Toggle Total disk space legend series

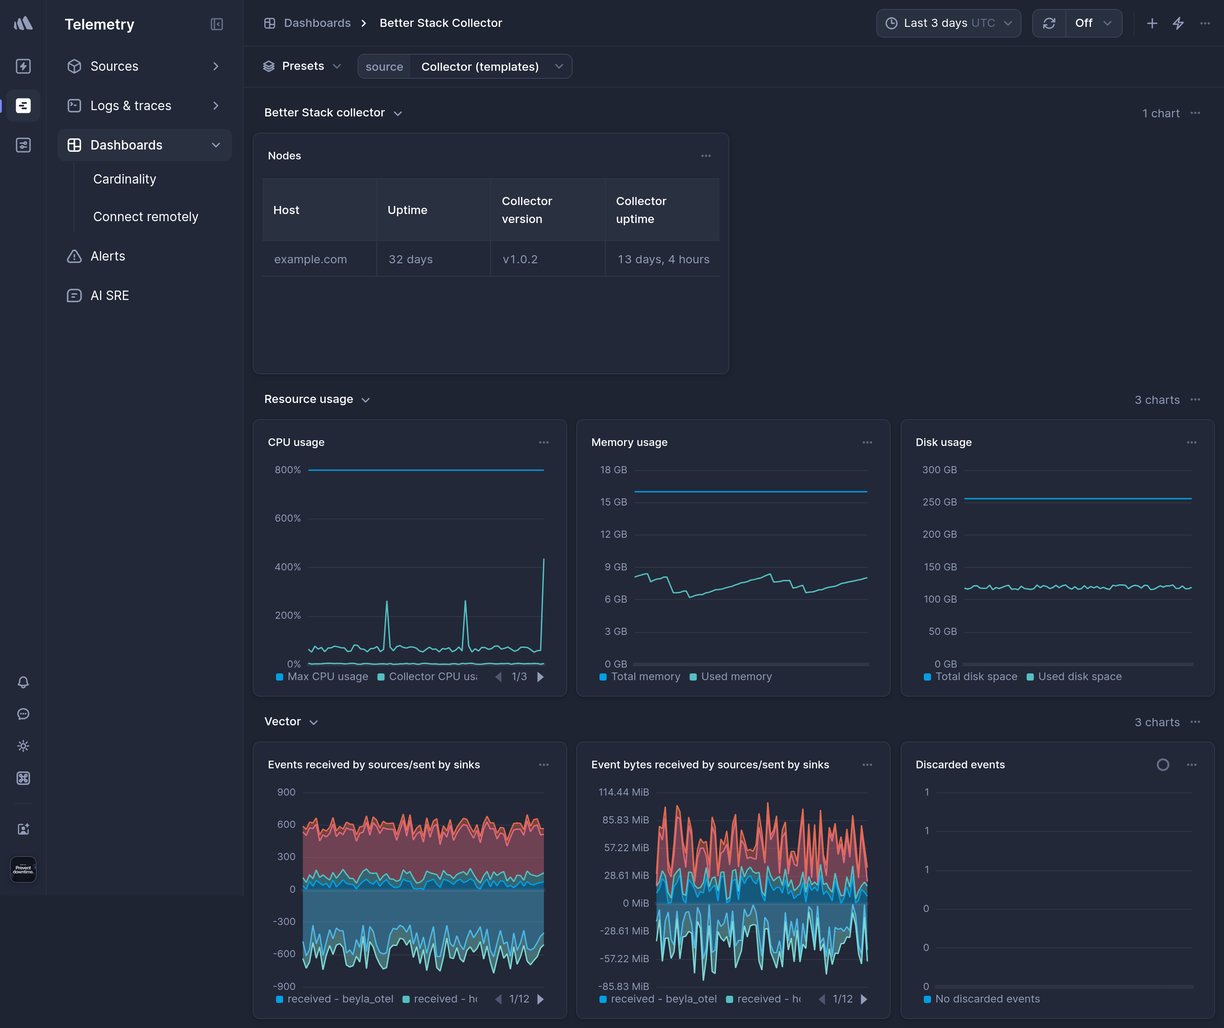point(970,677)
